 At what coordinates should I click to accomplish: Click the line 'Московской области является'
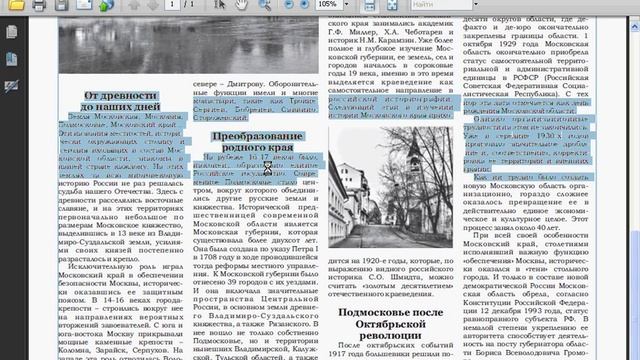tap(256, 224)
